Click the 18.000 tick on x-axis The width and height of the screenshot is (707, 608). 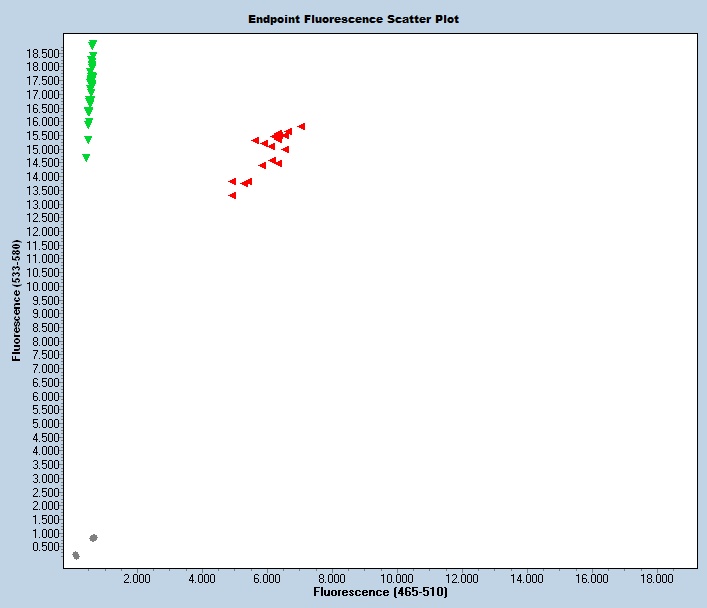(657, 579)
